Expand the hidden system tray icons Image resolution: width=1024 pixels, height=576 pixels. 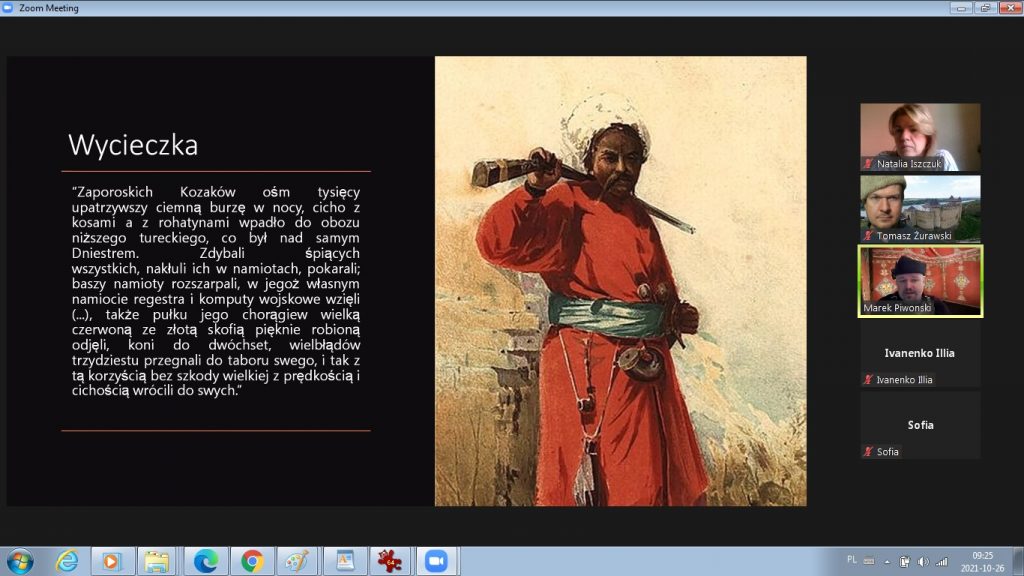(x=885, y=561)
